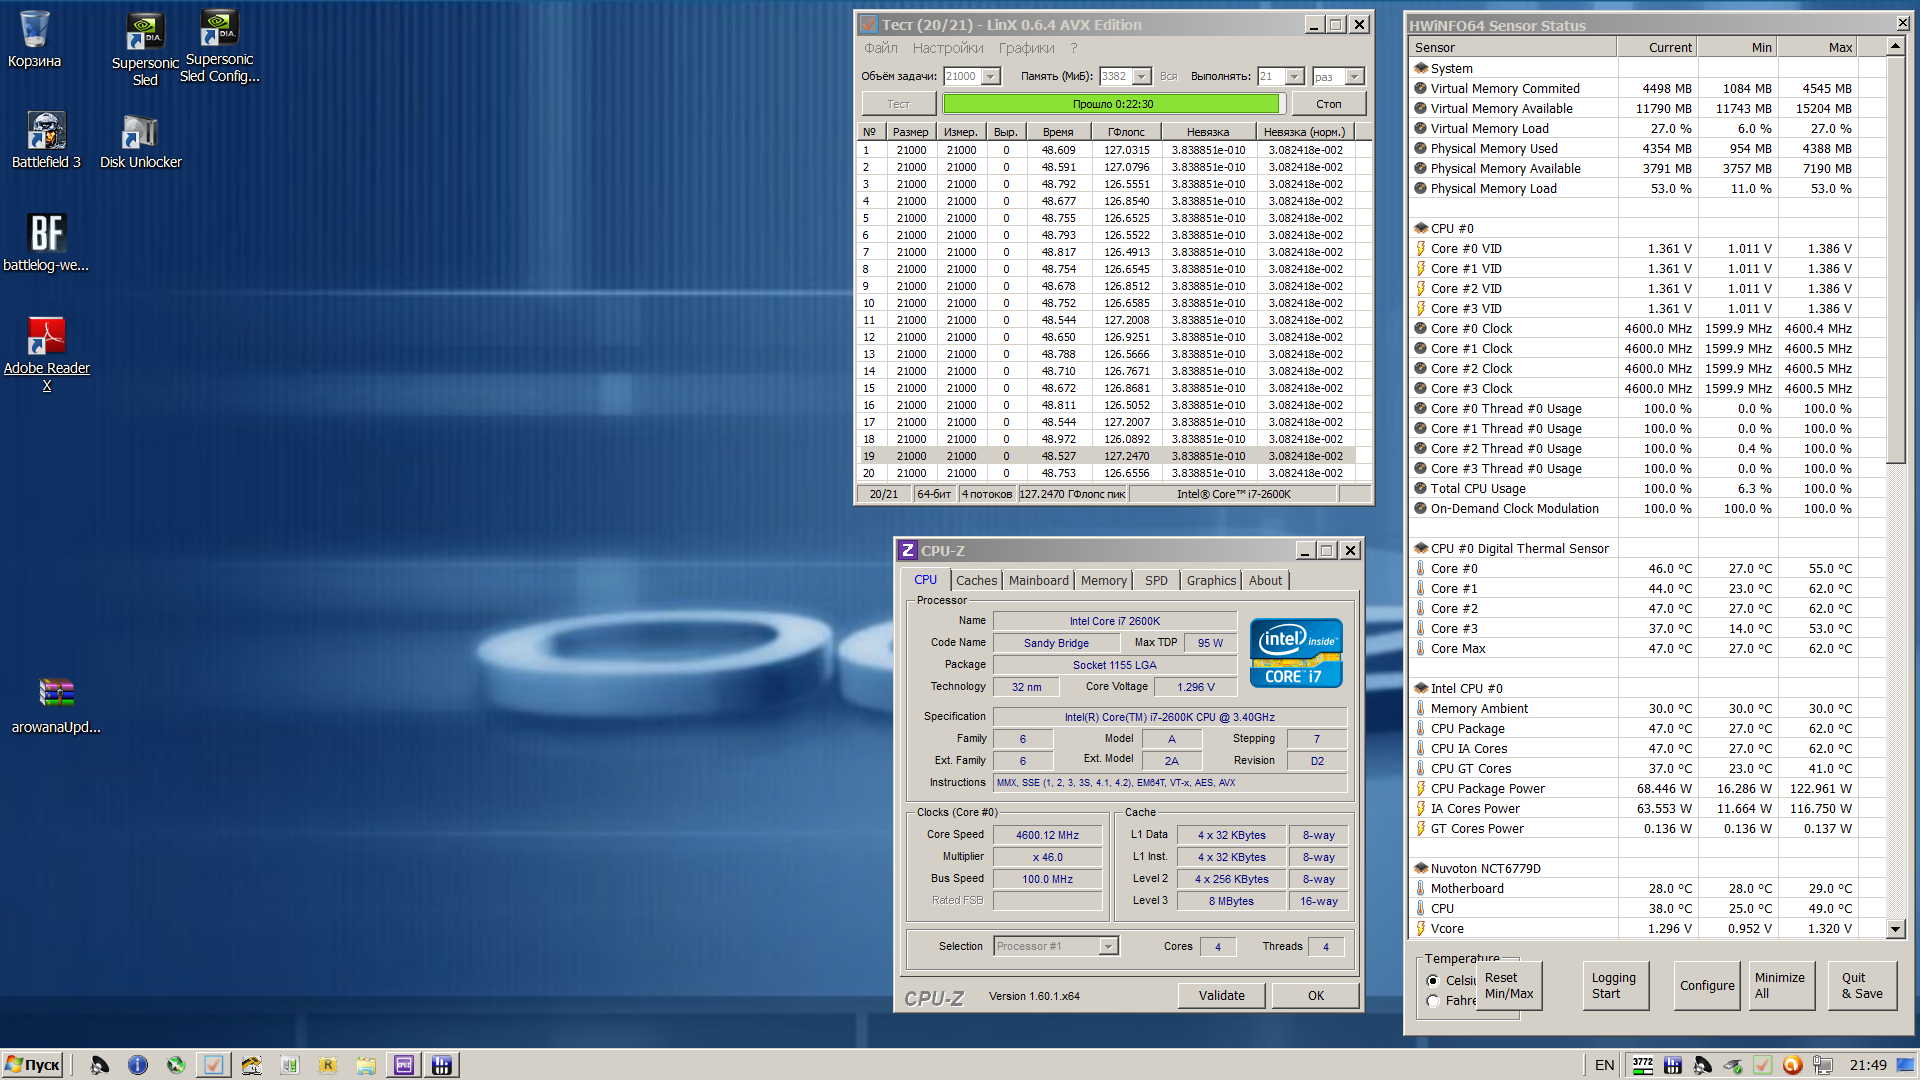Switch to LinX taskbar button
Image resolution: width=1920 pixels, height=1080 pixels.
point(213,1065)
